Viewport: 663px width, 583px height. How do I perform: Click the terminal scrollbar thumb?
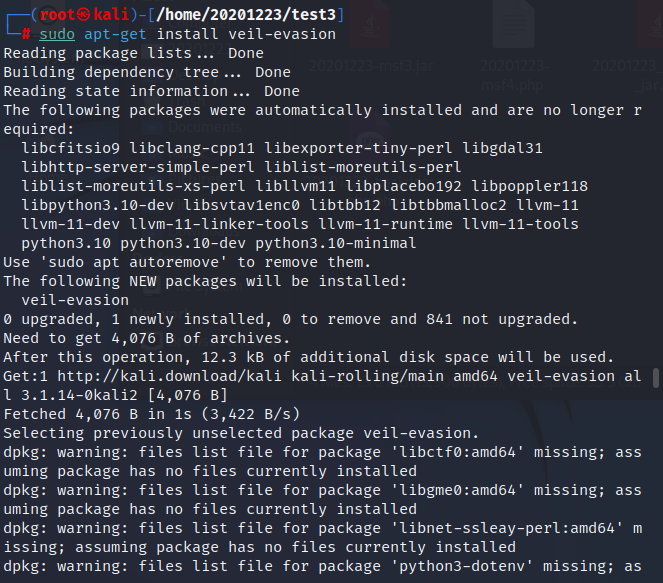click(x=656, y=378)
